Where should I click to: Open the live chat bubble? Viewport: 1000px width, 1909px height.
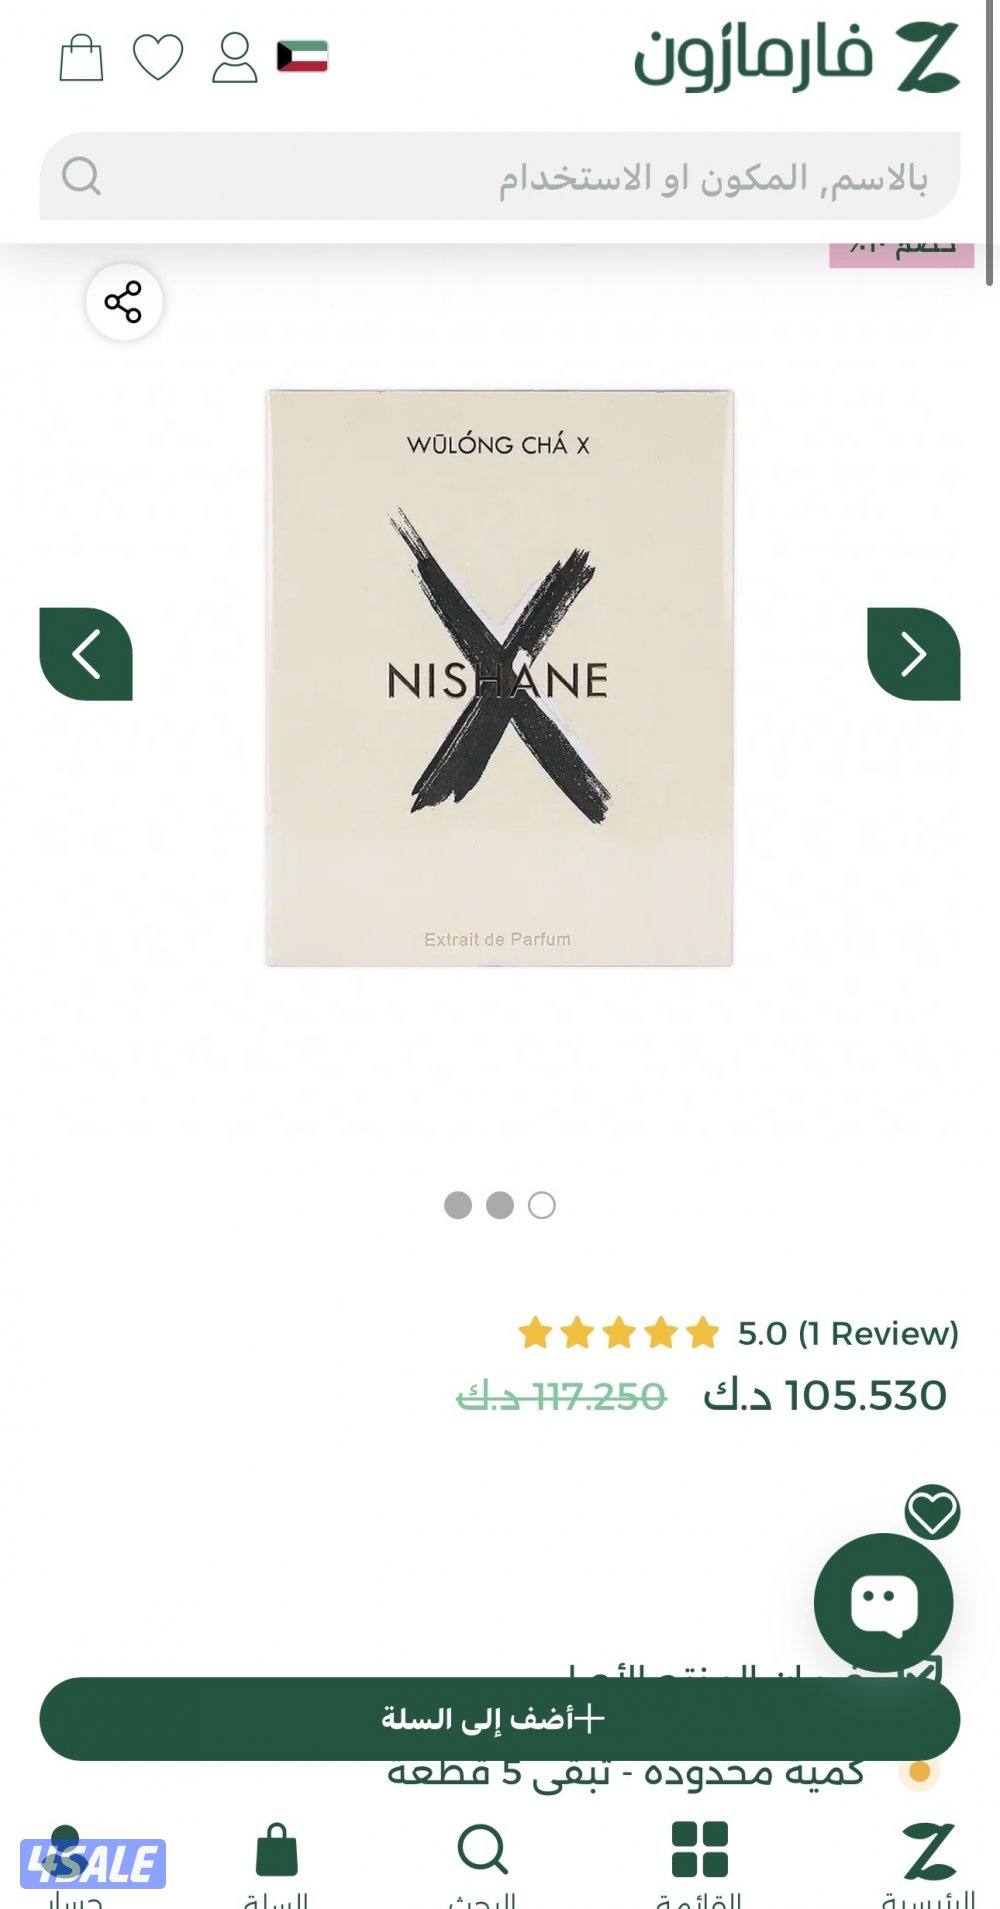pyautogui.click(x=883, y=1602)
